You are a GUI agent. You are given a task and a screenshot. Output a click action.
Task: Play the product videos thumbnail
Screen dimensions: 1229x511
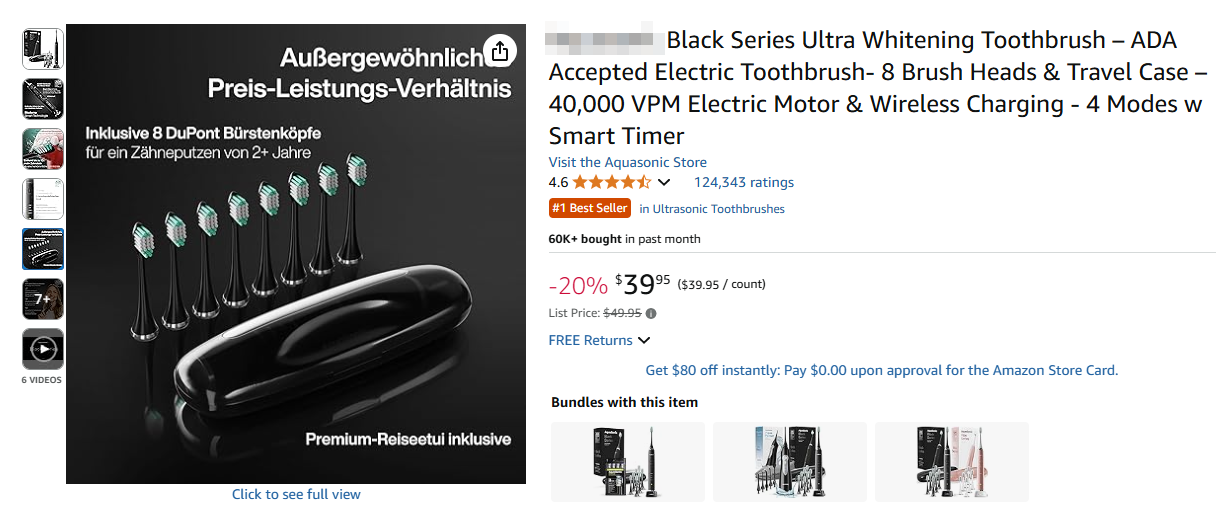[x=43, y=349]
